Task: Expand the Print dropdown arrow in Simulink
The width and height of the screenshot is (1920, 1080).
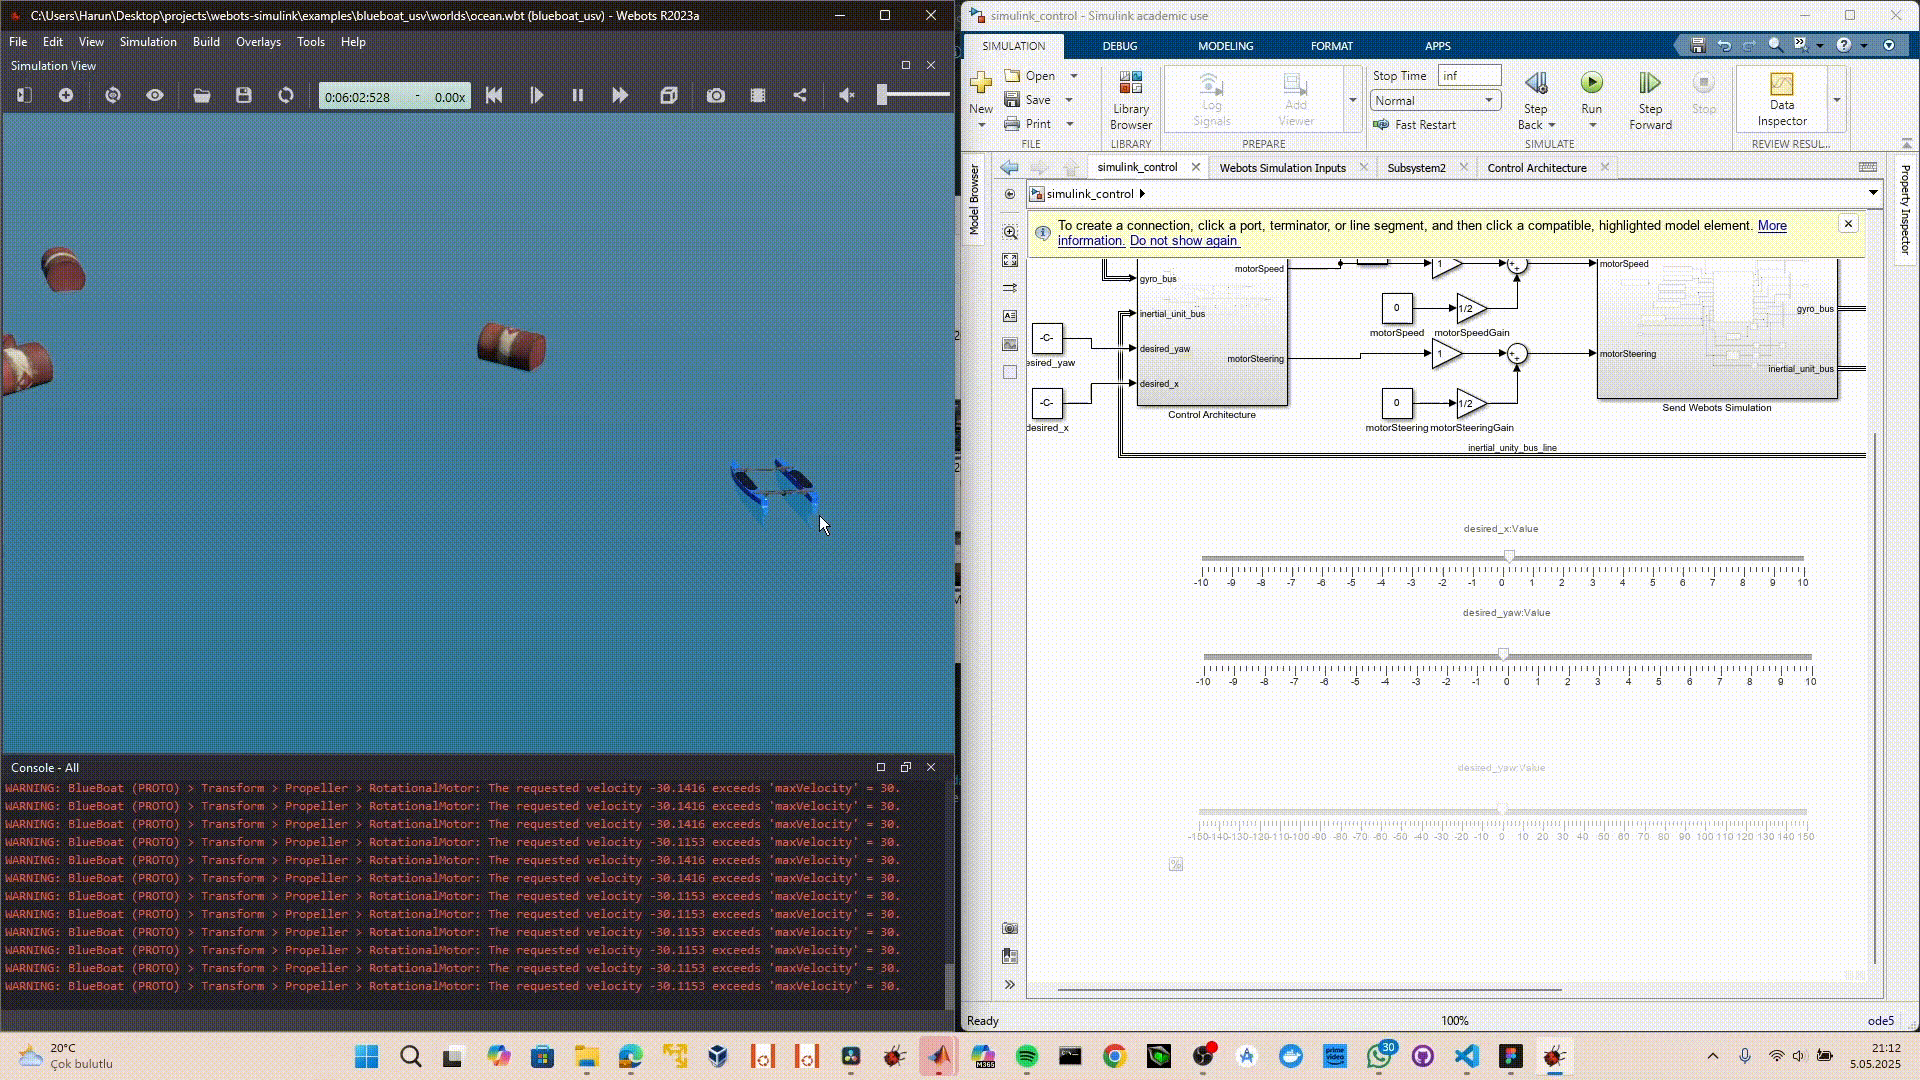Action: tap(1070, 124)
